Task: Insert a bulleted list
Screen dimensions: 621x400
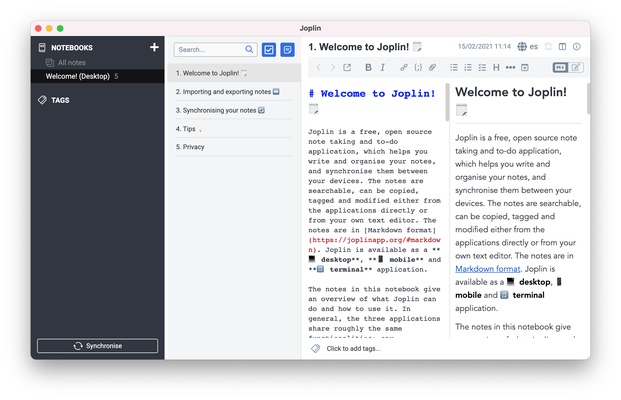Action: 454,68
